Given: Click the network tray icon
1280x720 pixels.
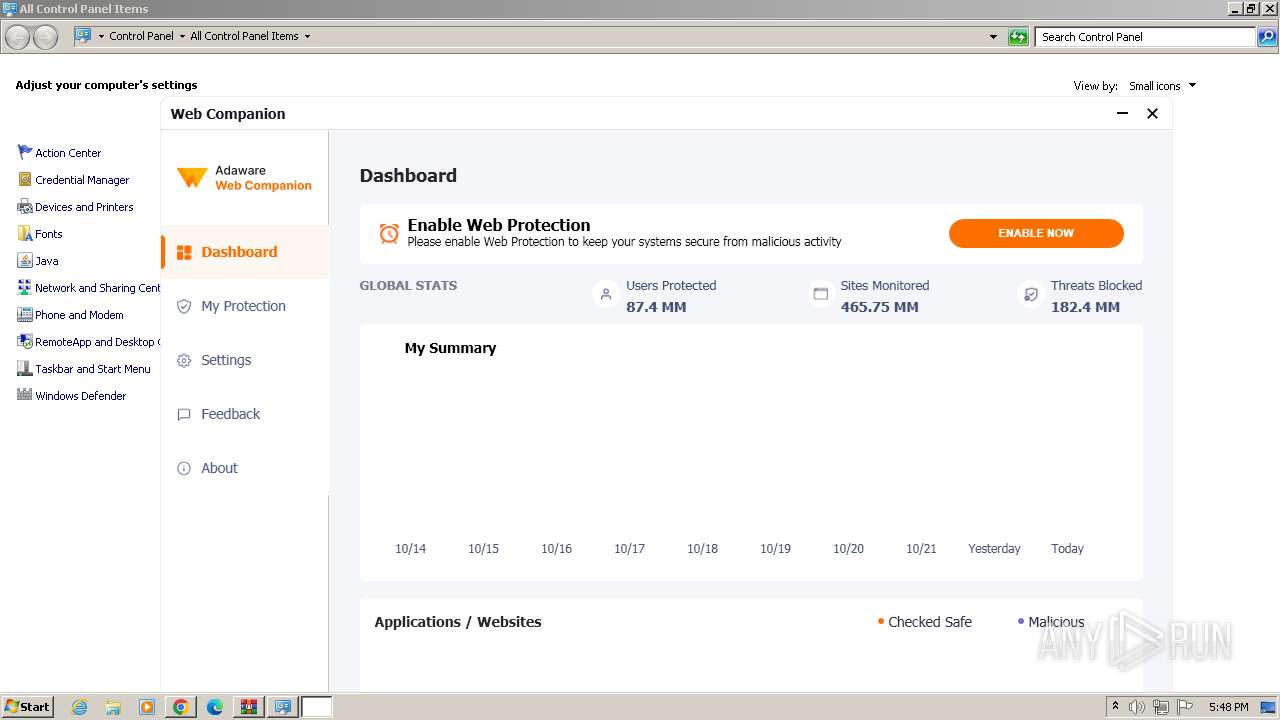Looking at the screenshot, I should pyautogui.click(x=1161, y=707).
